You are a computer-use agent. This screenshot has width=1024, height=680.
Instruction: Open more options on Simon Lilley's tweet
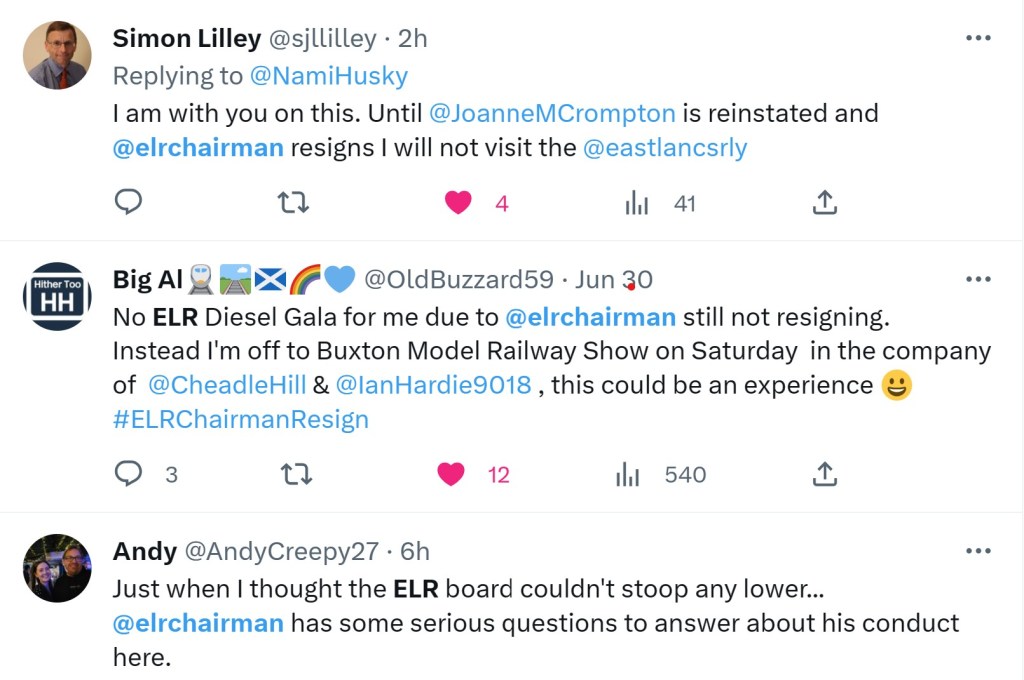(977, 38)
